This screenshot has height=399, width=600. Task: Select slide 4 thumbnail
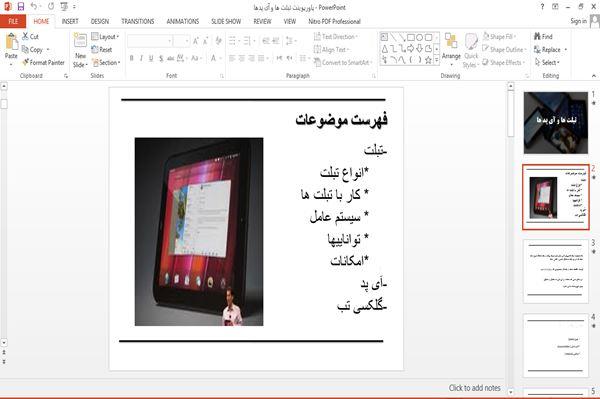coord(556,345)
